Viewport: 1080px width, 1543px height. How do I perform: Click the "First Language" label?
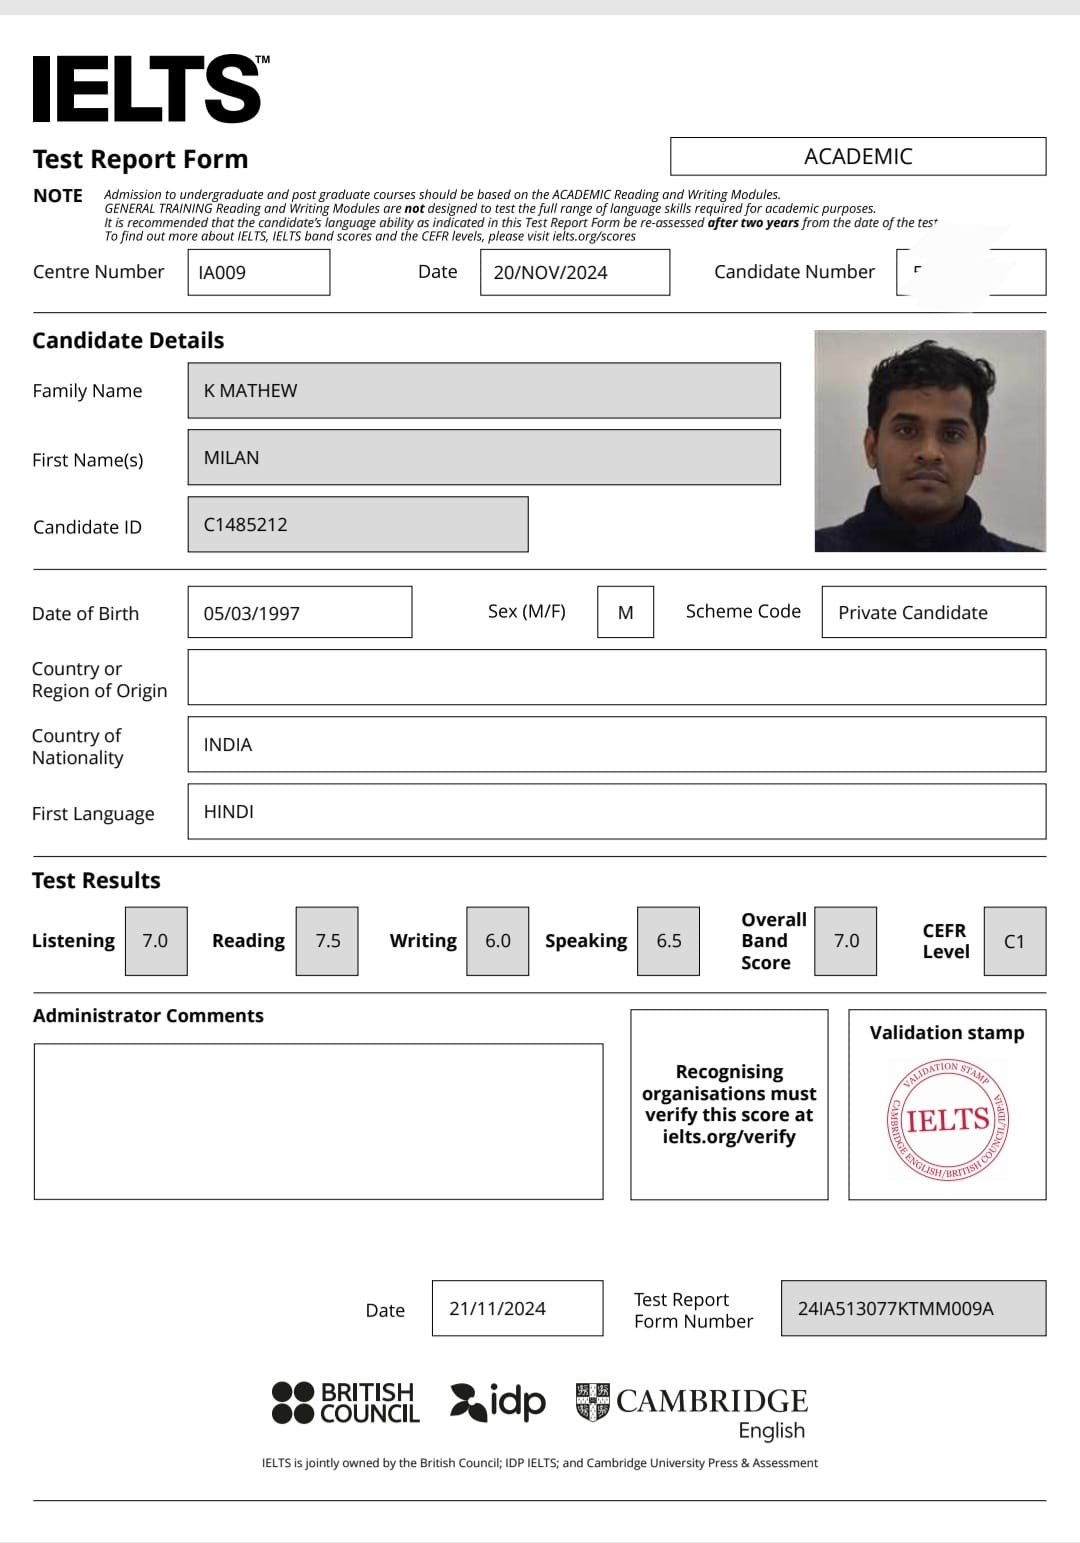pyautogui.click(x=93, y=814)
